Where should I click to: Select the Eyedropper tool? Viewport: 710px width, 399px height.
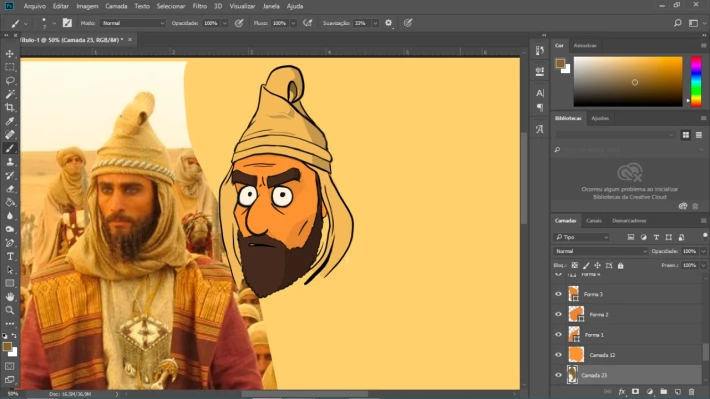(10, 121)
